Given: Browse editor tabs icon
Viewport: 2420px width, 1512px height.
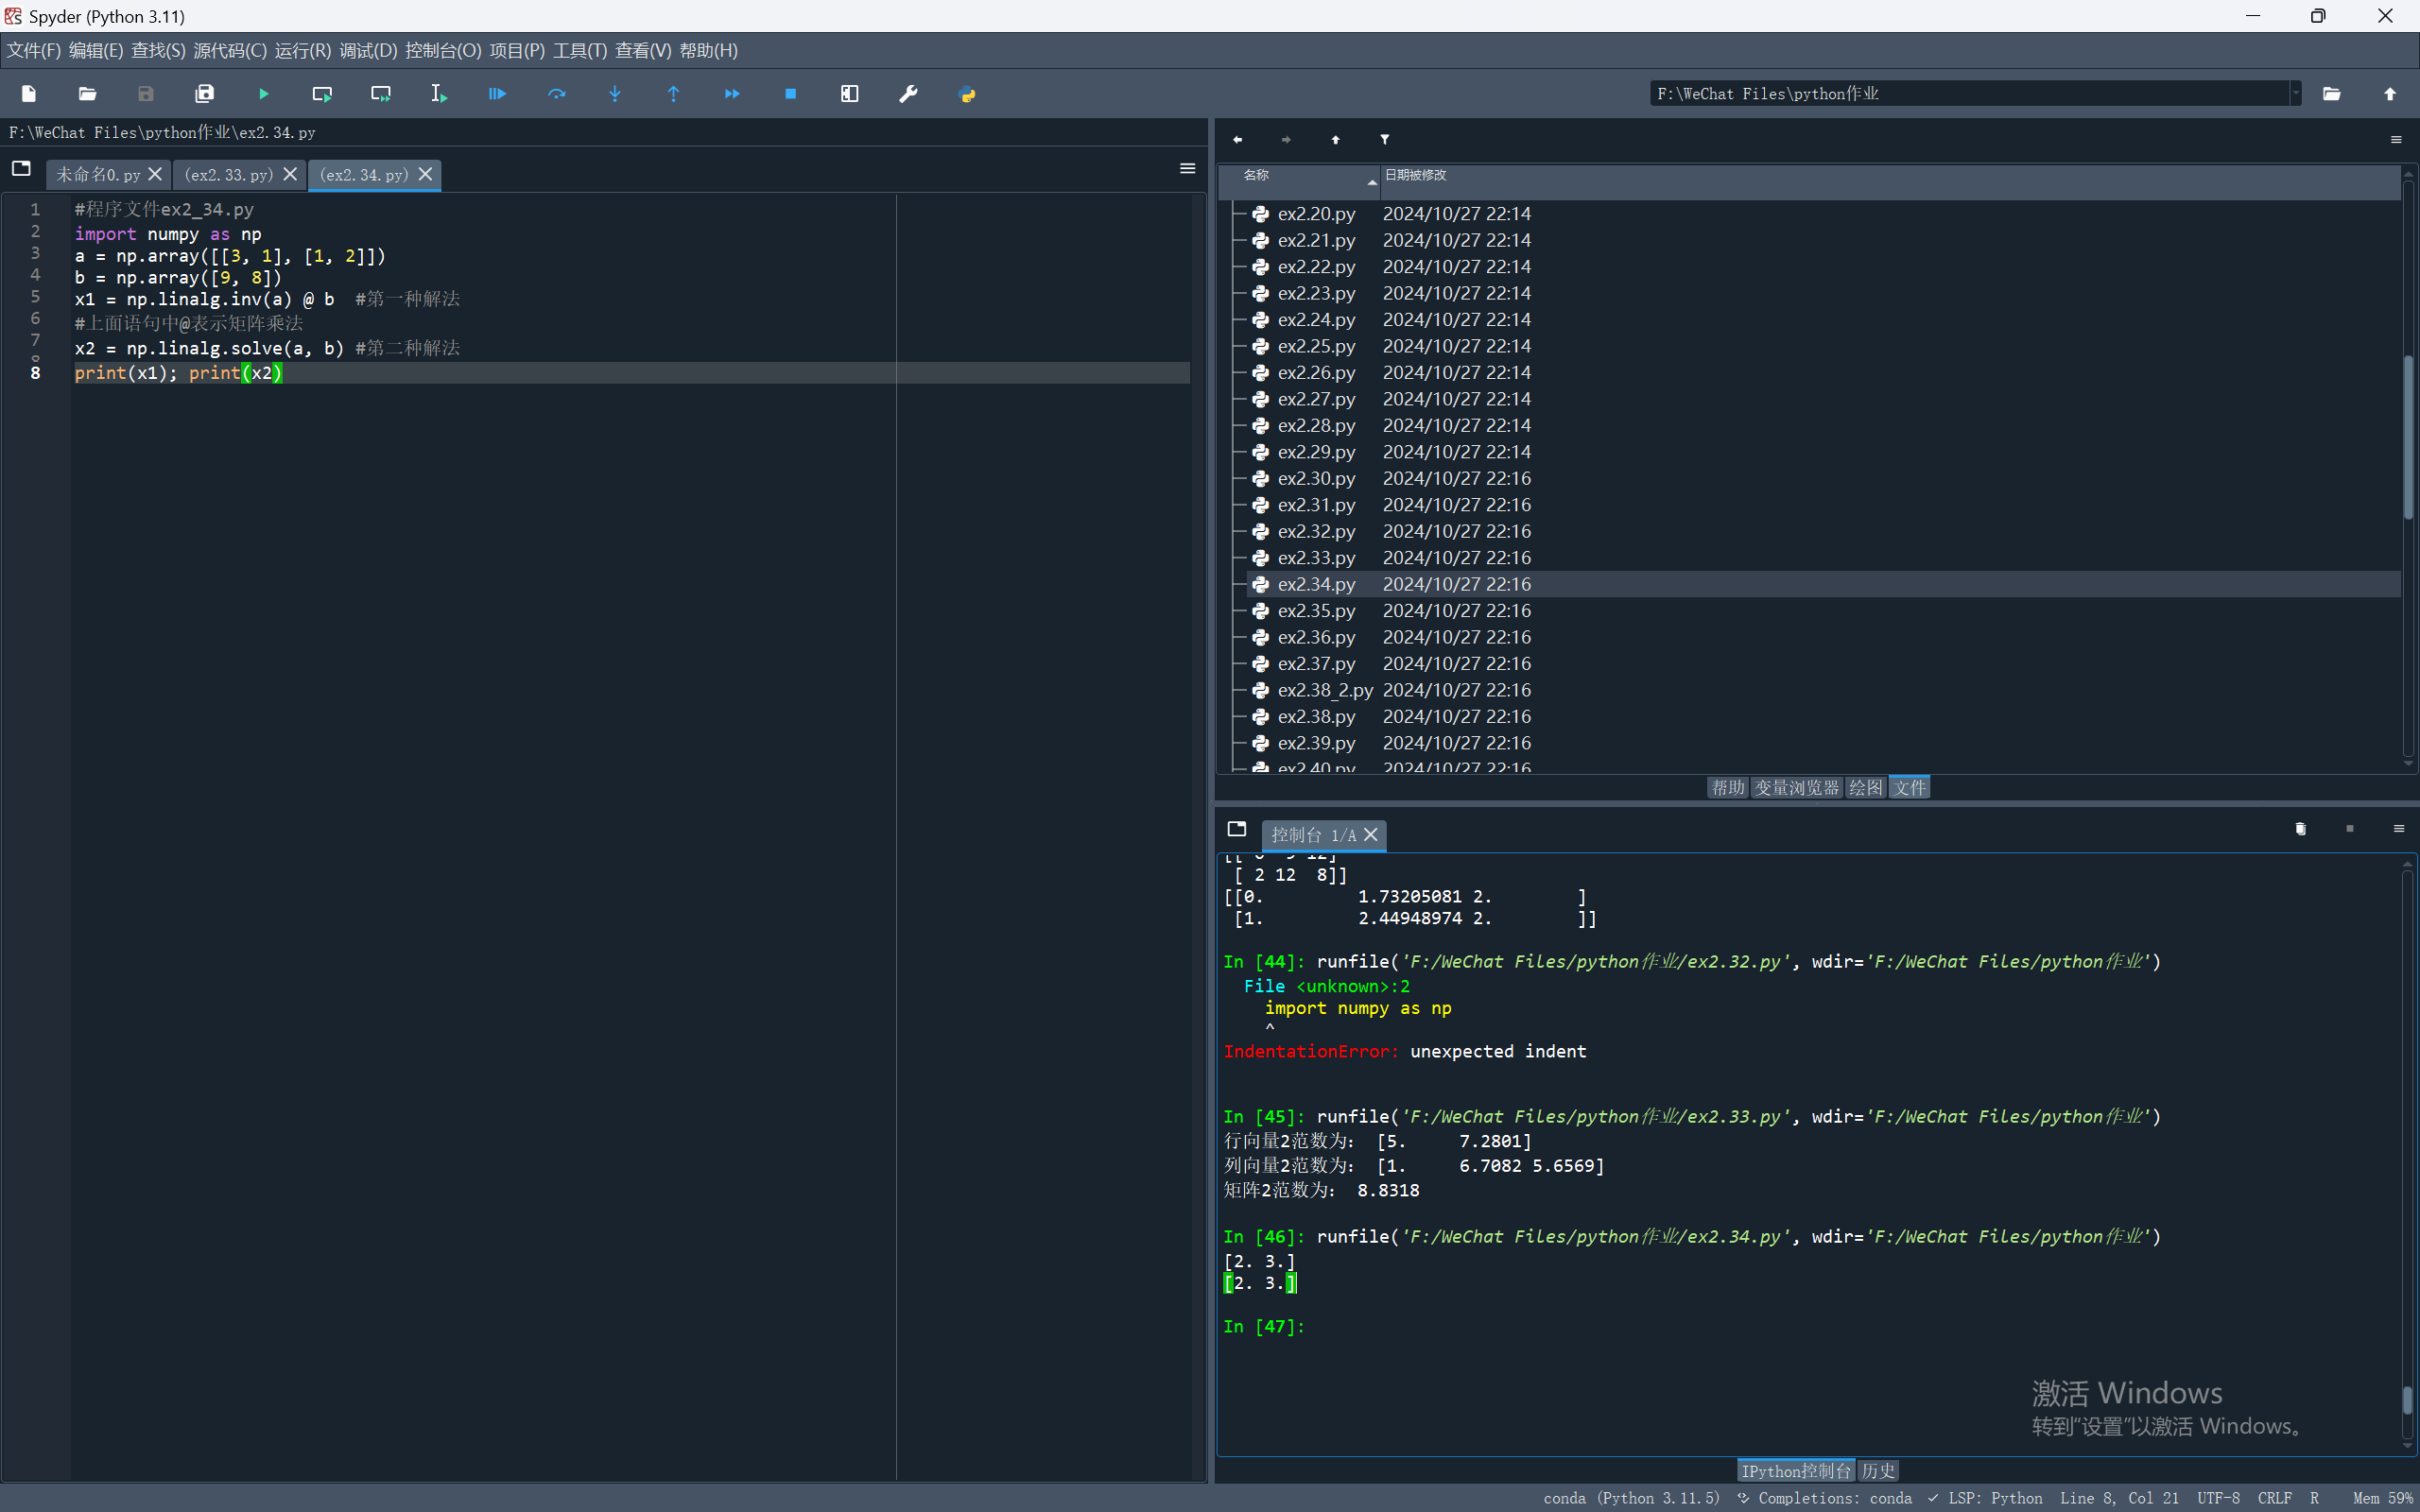Looking at the screenshot, I should coord(21,169).
